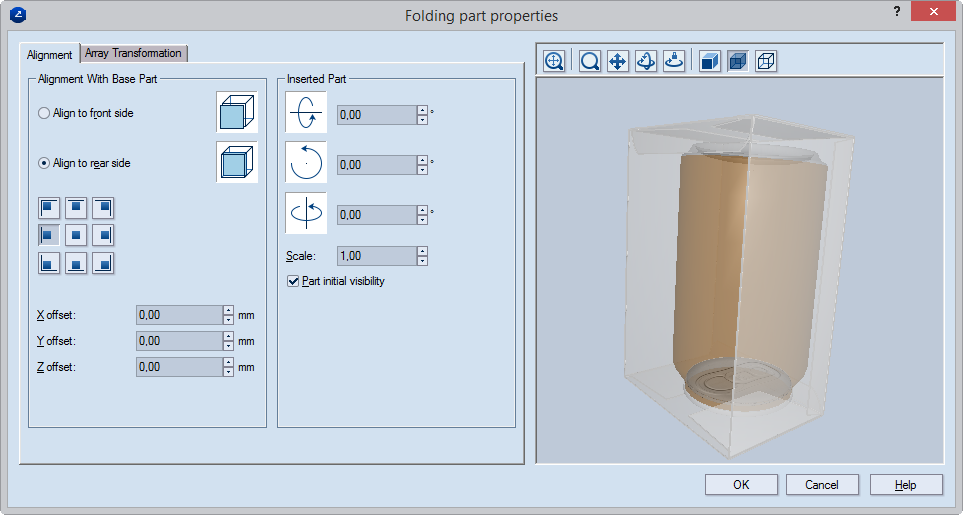Click the zoom to fit icon
The image size is (963, 515).
[x=554, y=61]
